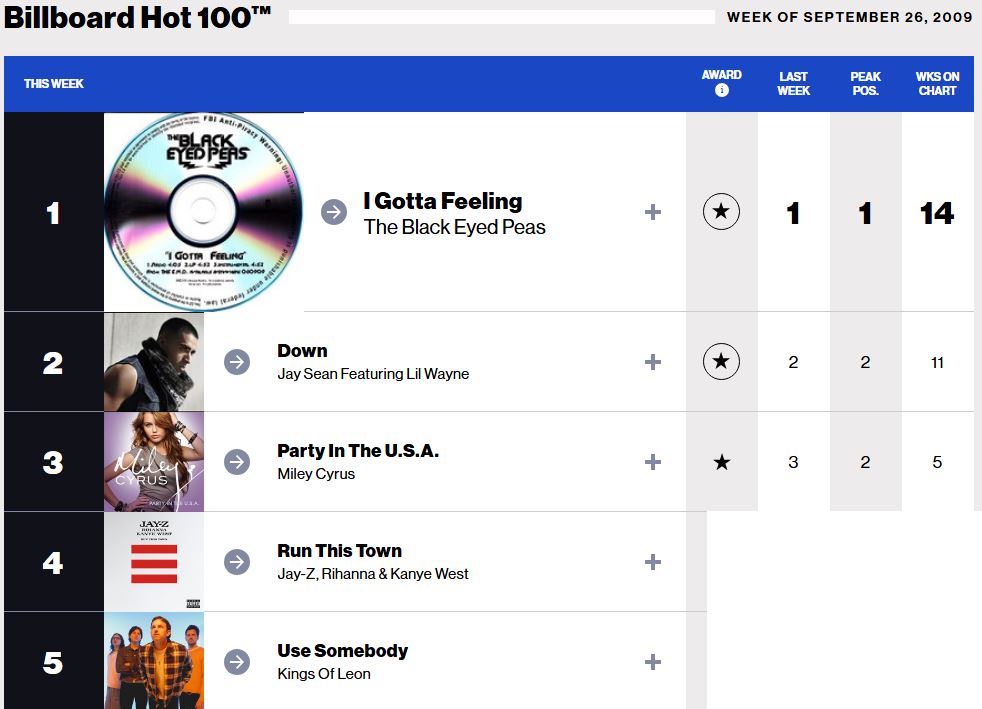The width and height of the screenshot is (982, 709).
Task: Open the Kings Of Leon cover thumbnail
Action: pos(154,662)
